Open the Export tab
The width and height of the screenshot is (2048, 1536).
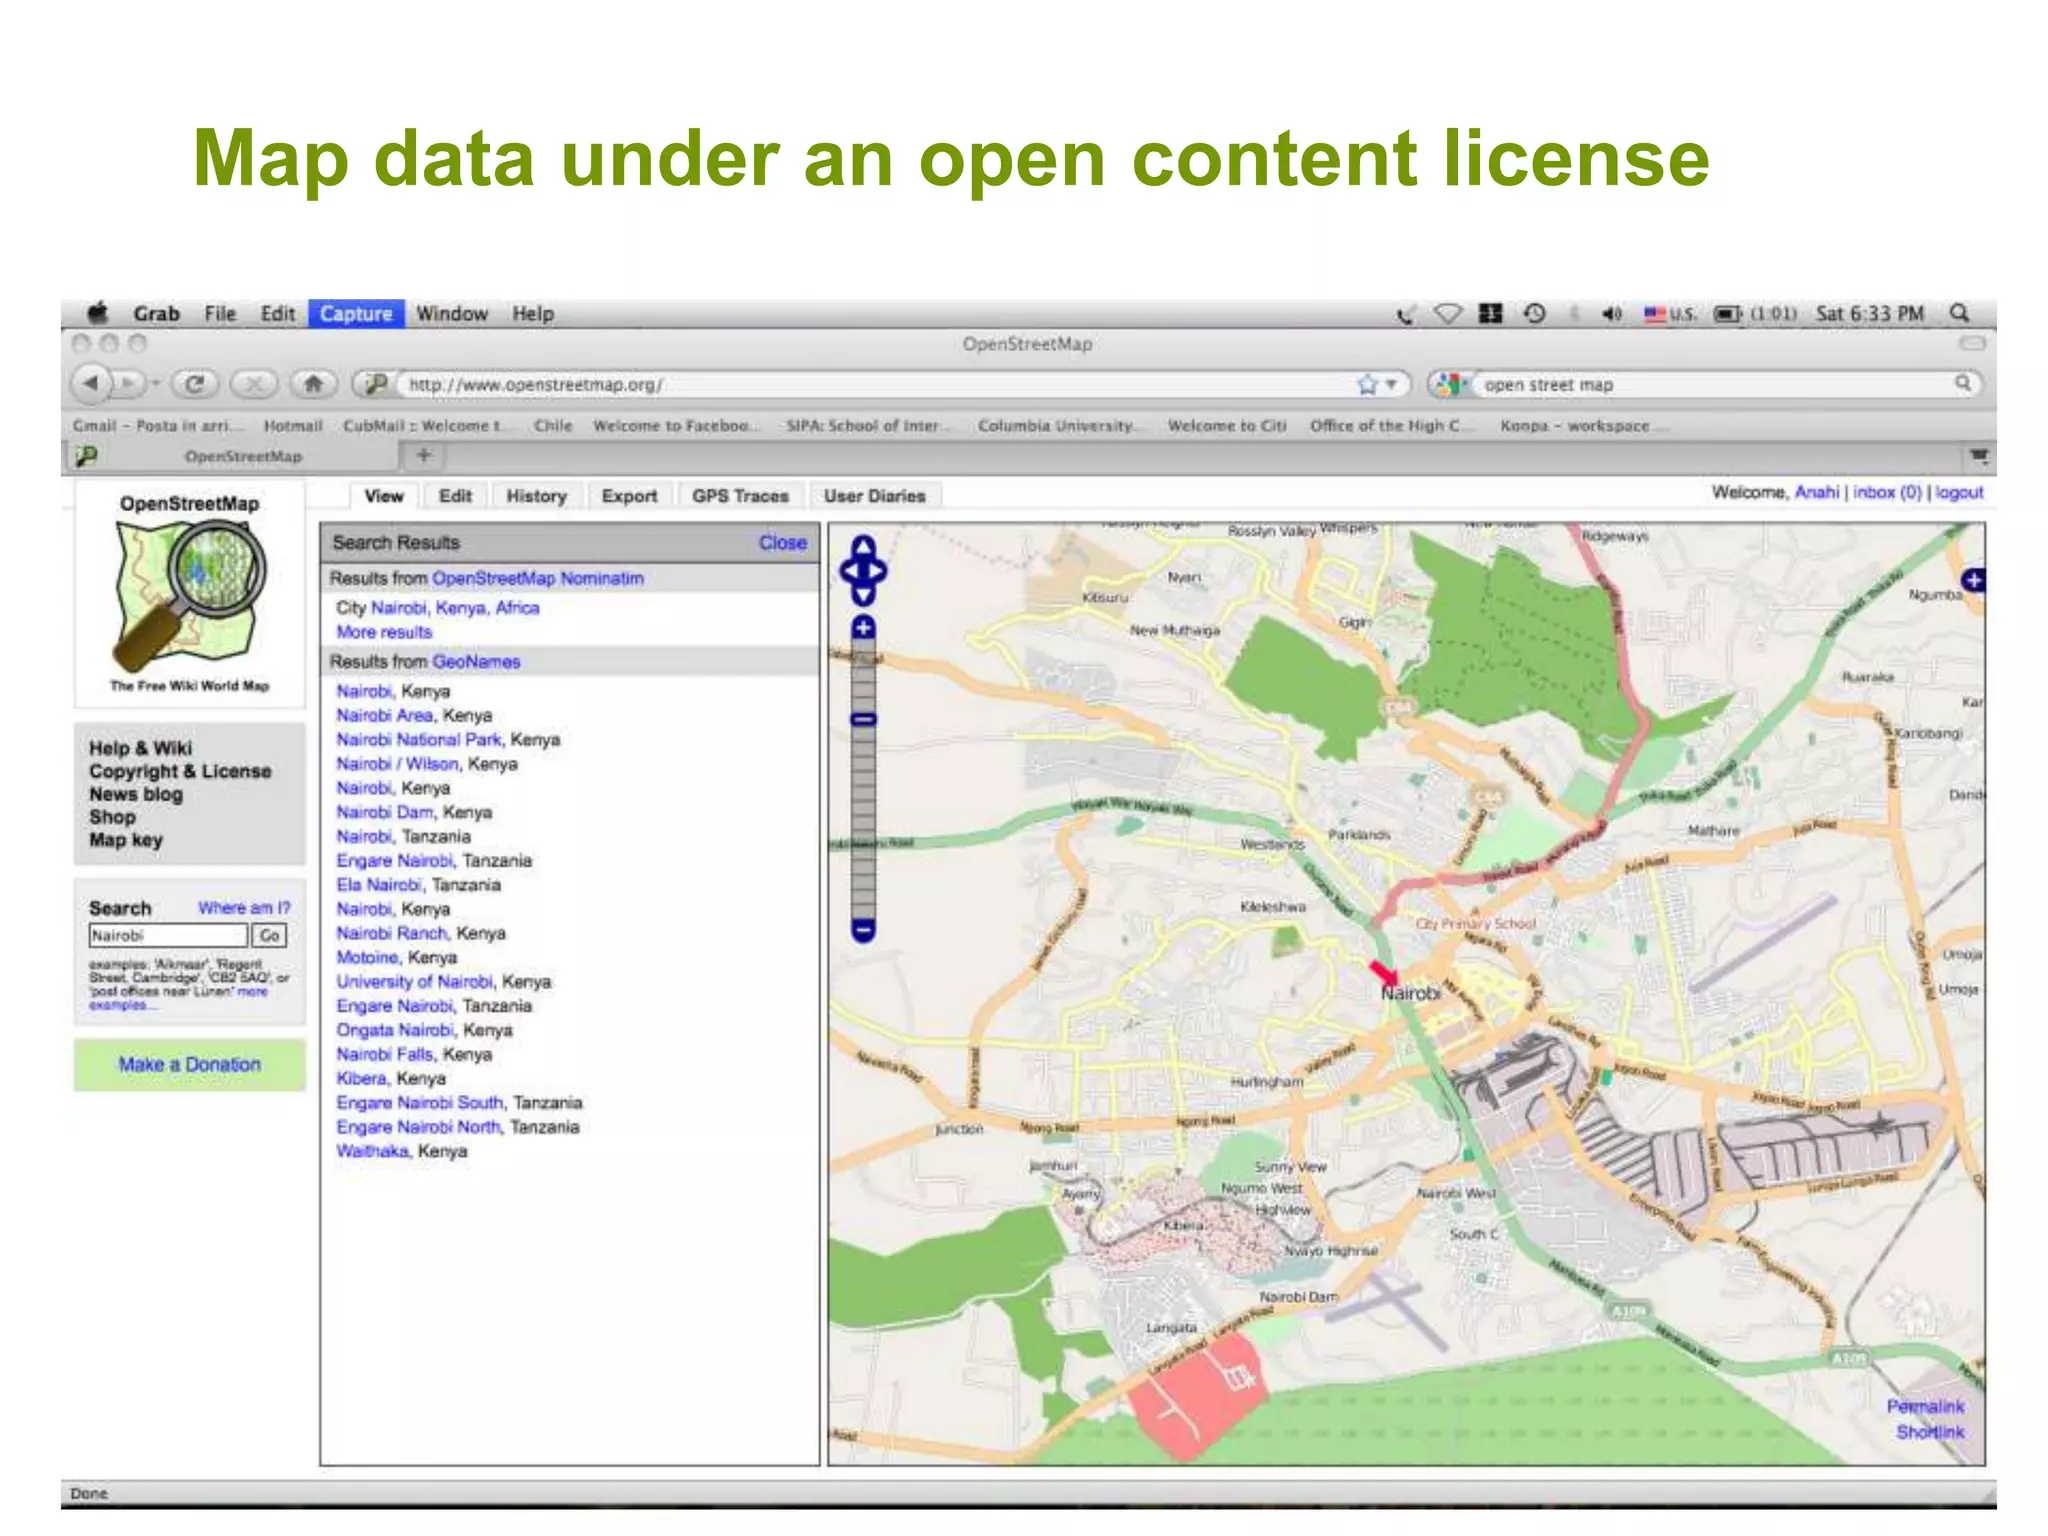[x=629, y=496]
